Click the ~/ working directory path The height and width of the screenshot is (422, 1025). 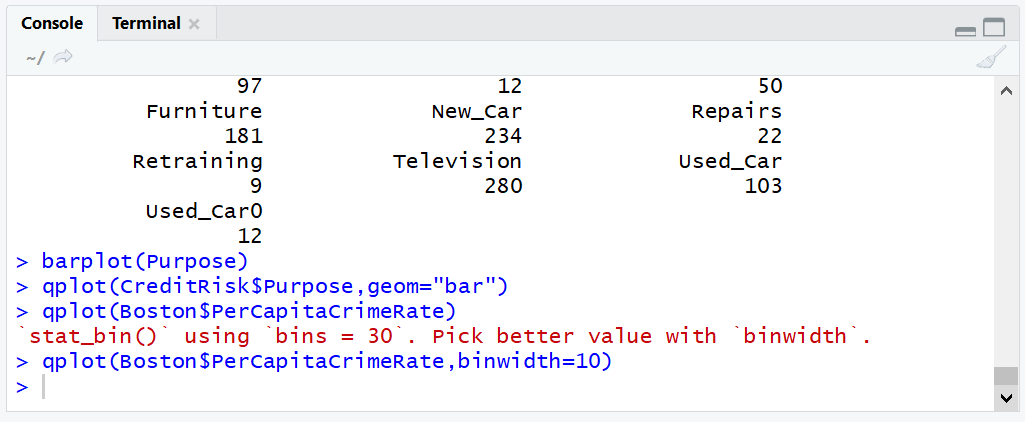[x=35, y=58]
